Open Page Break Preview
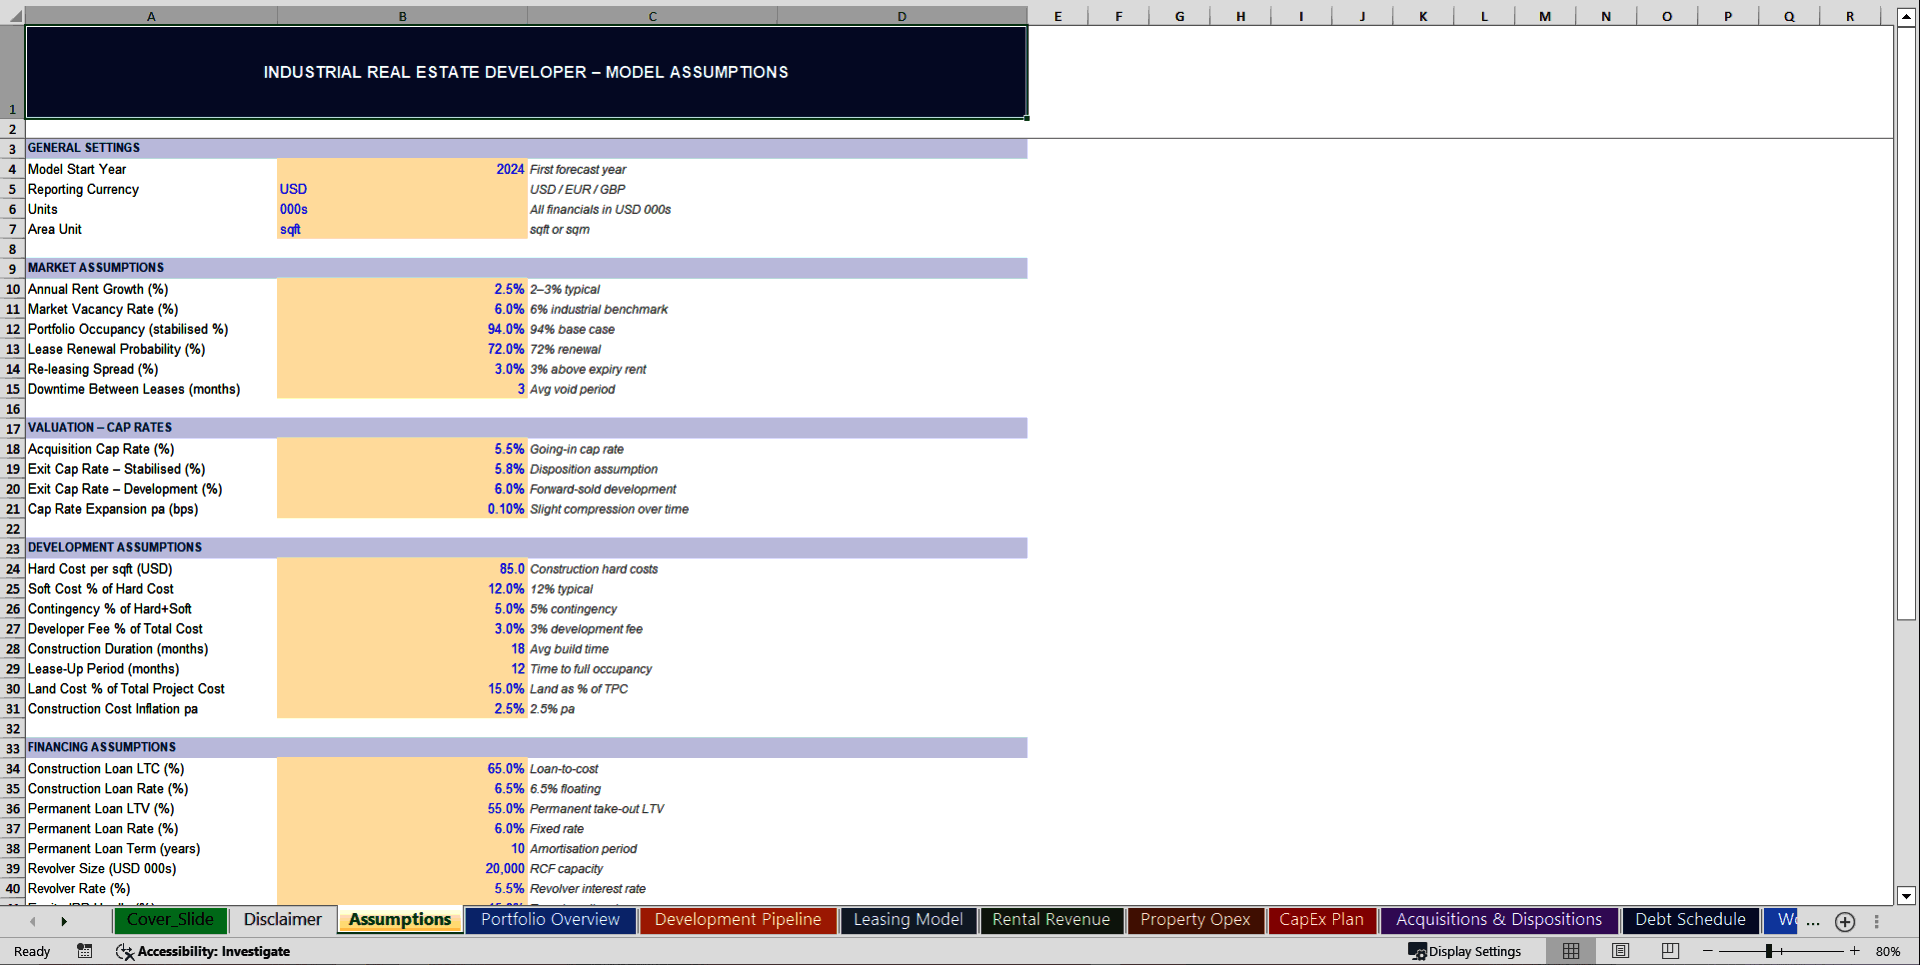The height and width of the screenshot is (965, 1920). (x=1668, y=951)
